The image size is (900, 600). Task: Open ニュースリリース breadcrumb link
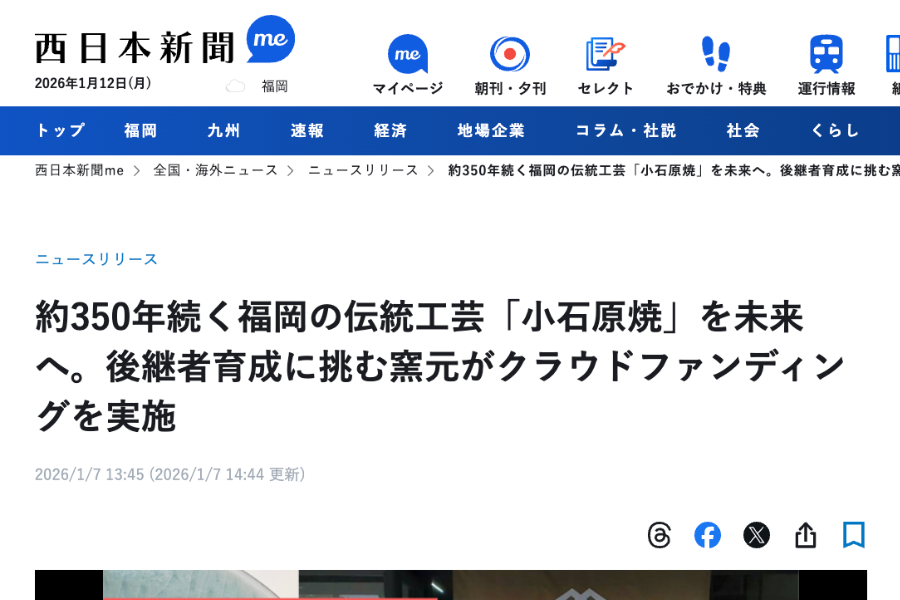363,171
